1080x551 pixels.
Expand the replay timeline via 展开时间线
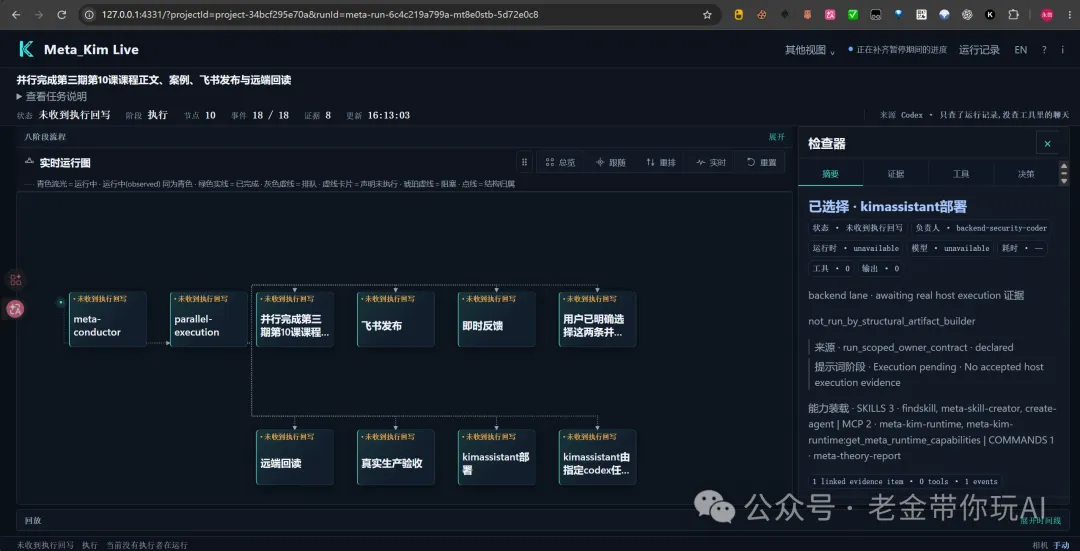pyautogui.click(x=1040, y=521)
